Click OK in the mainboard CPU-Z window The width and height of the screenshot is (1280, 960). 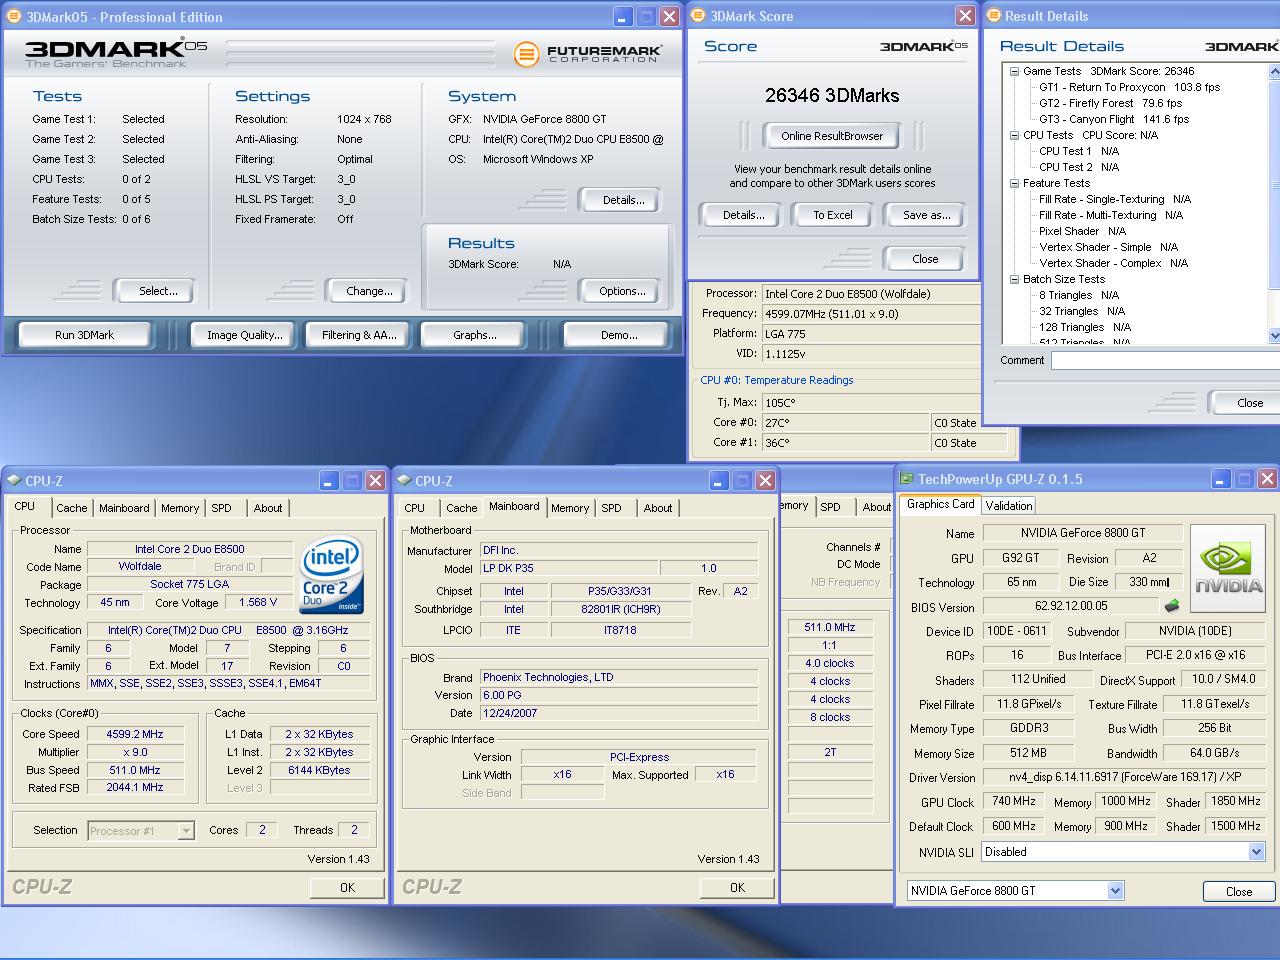click(737, 887)
